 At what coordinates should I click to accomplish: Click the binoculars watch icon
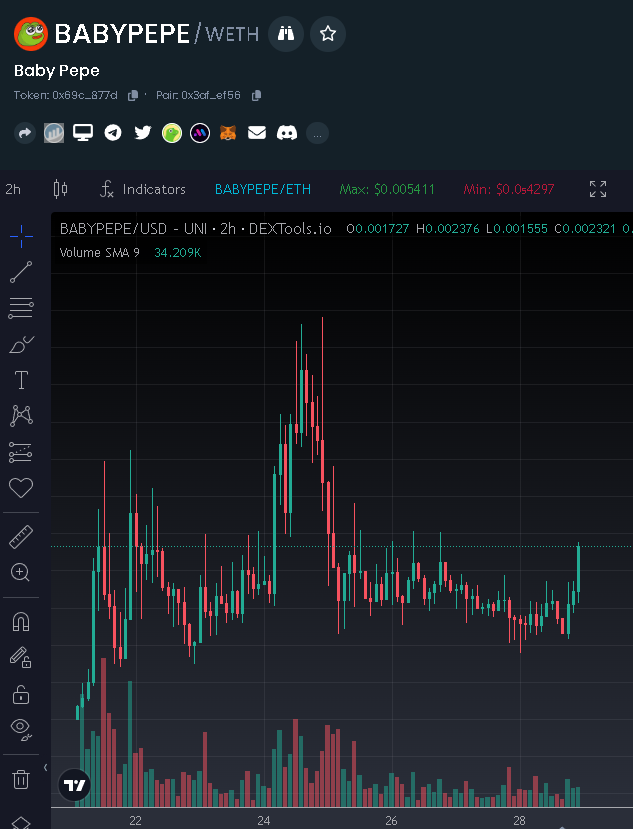point(286,34)
